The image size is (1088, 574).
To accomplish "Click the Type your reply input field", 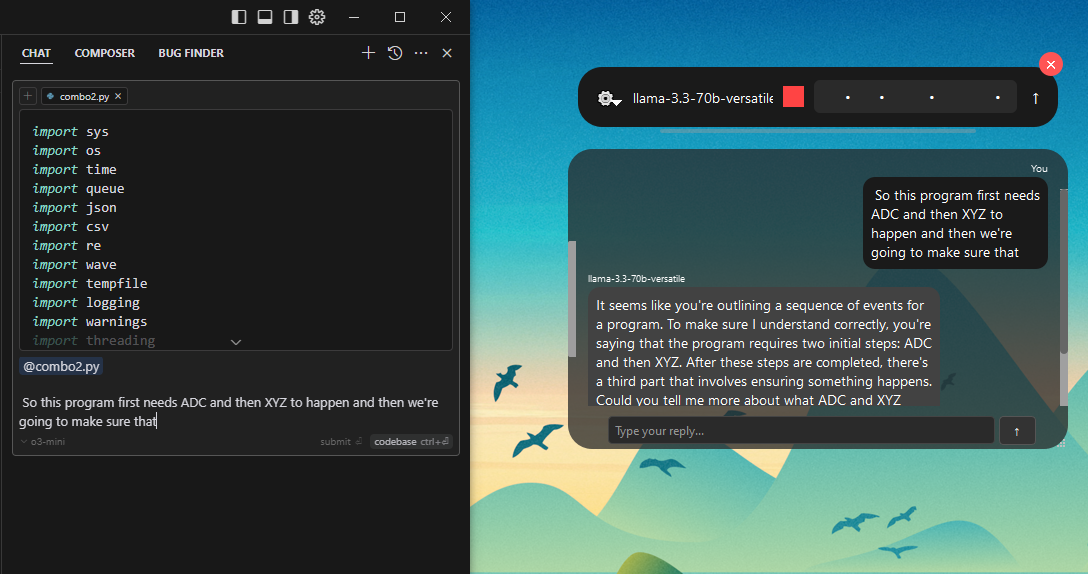I will tap(801, 430).
